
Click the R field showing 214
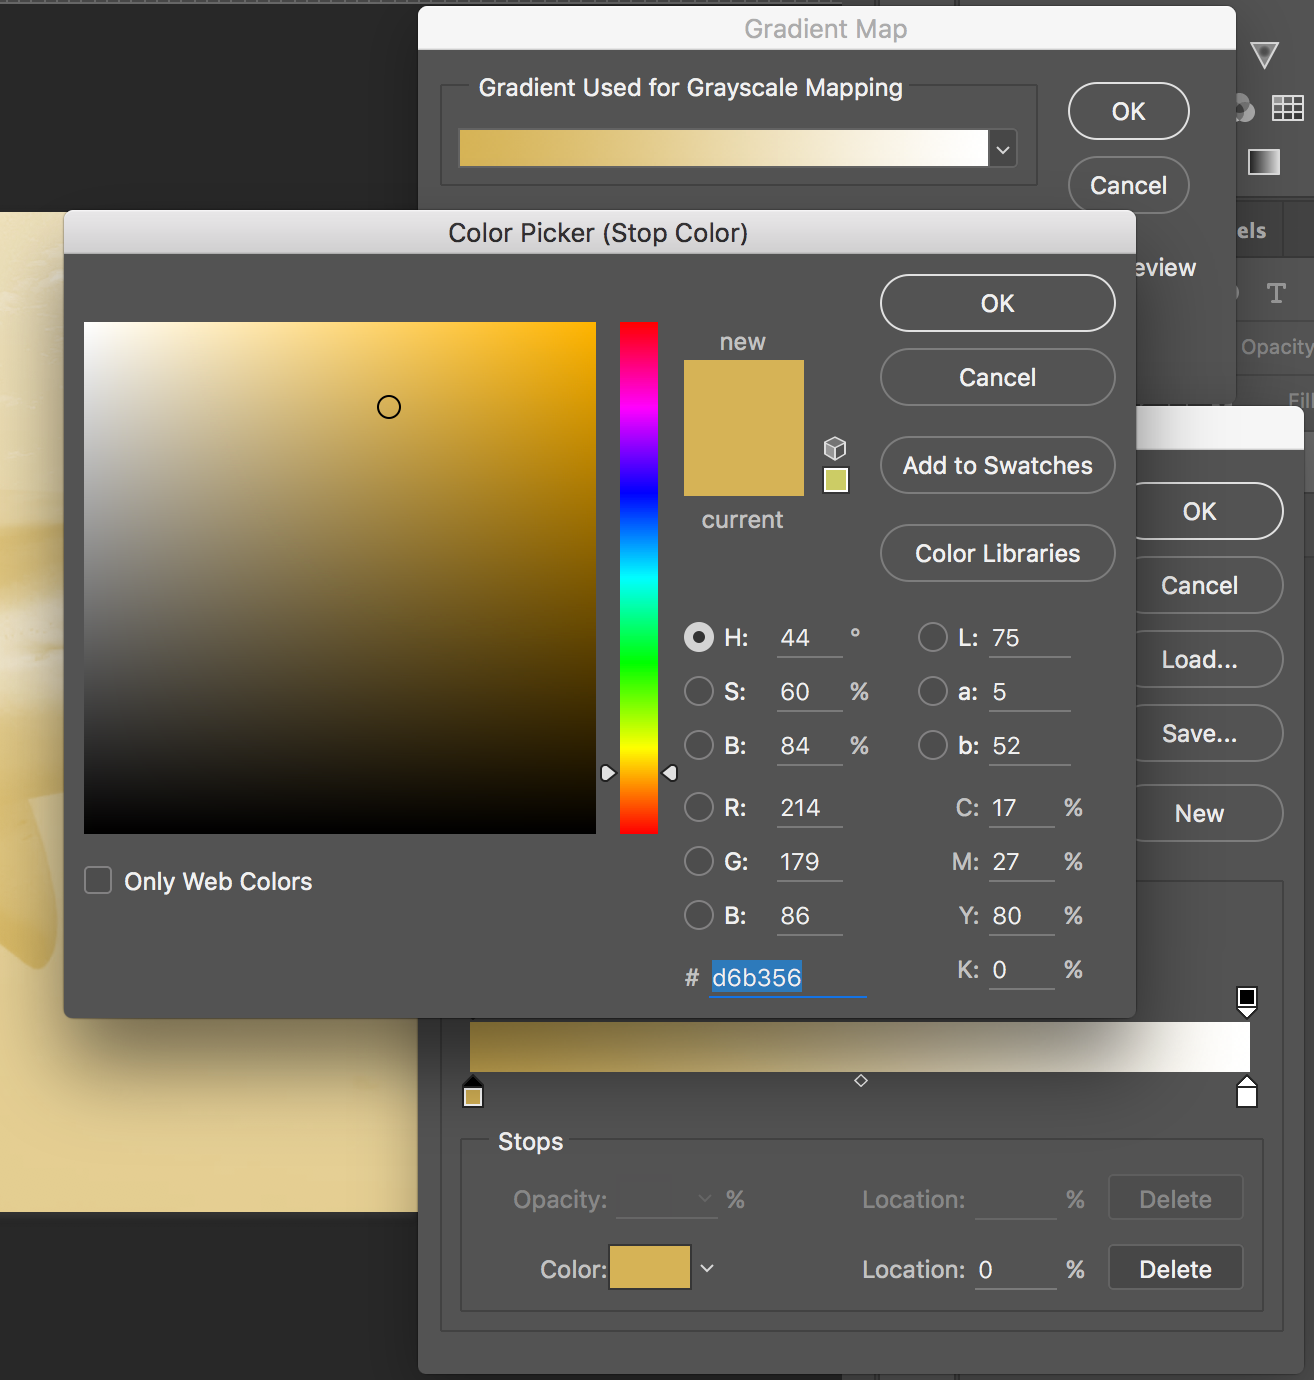click(810, 808)
